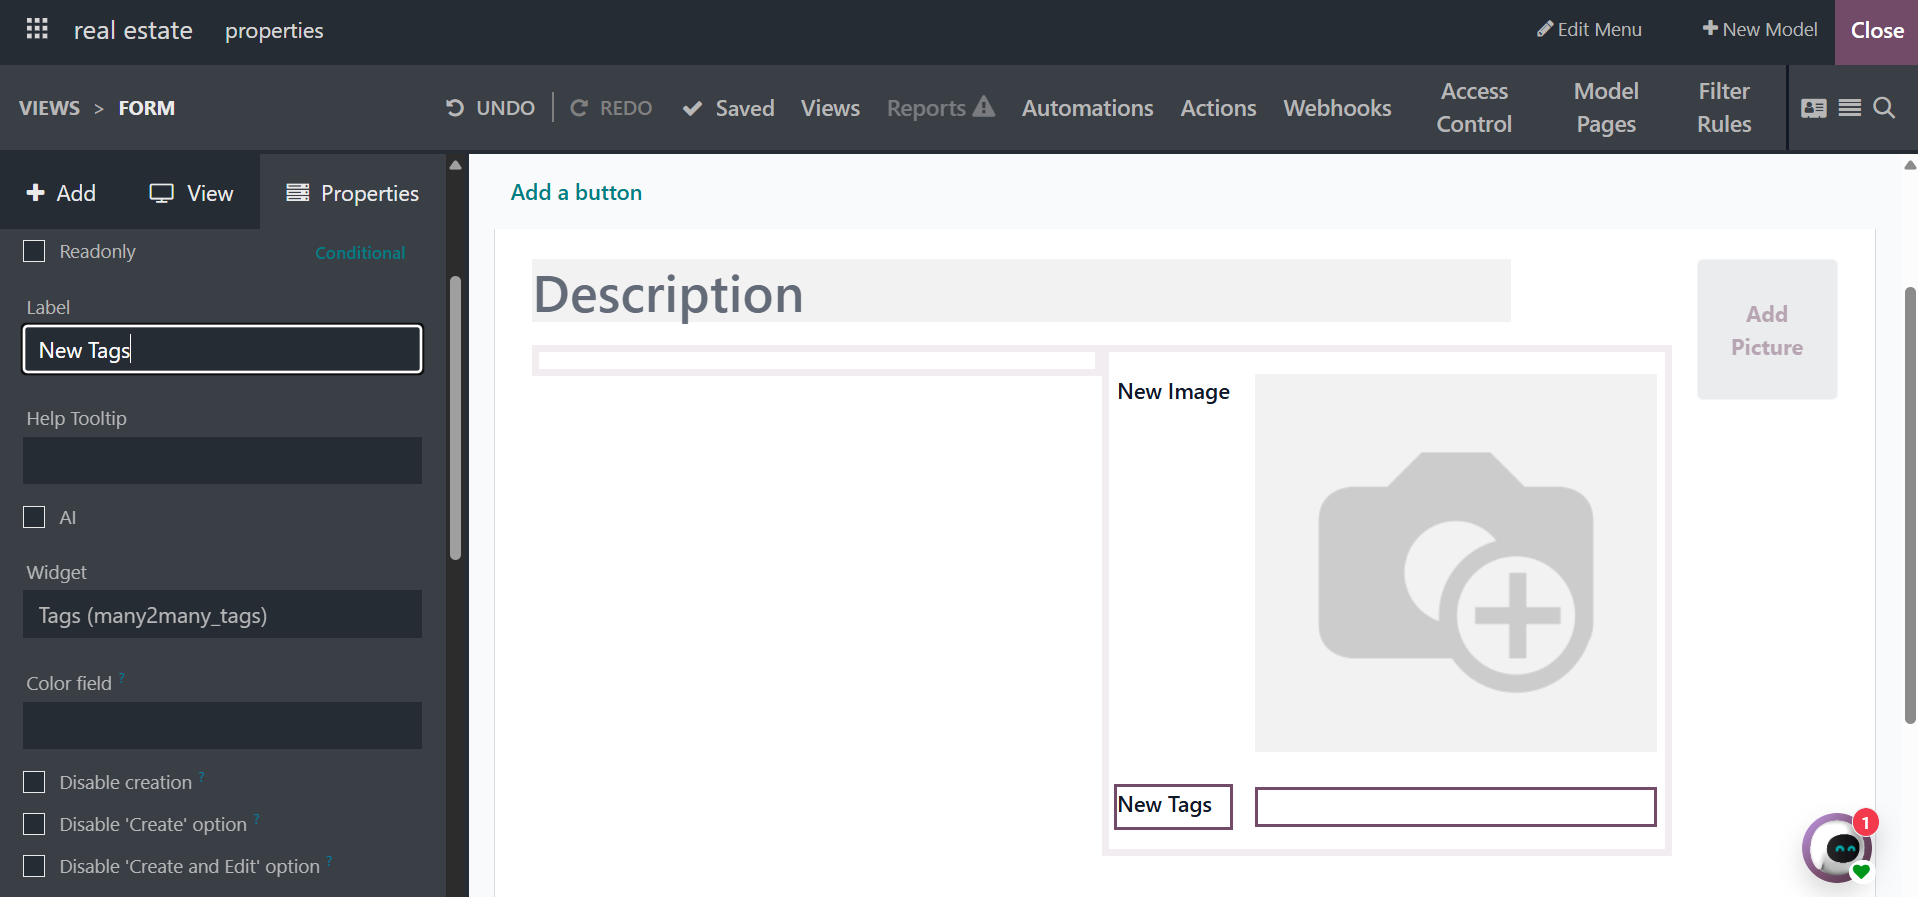This screenshot has height=897, width=1918.
Task: Click the New Model button
Action: (1760, 30)
